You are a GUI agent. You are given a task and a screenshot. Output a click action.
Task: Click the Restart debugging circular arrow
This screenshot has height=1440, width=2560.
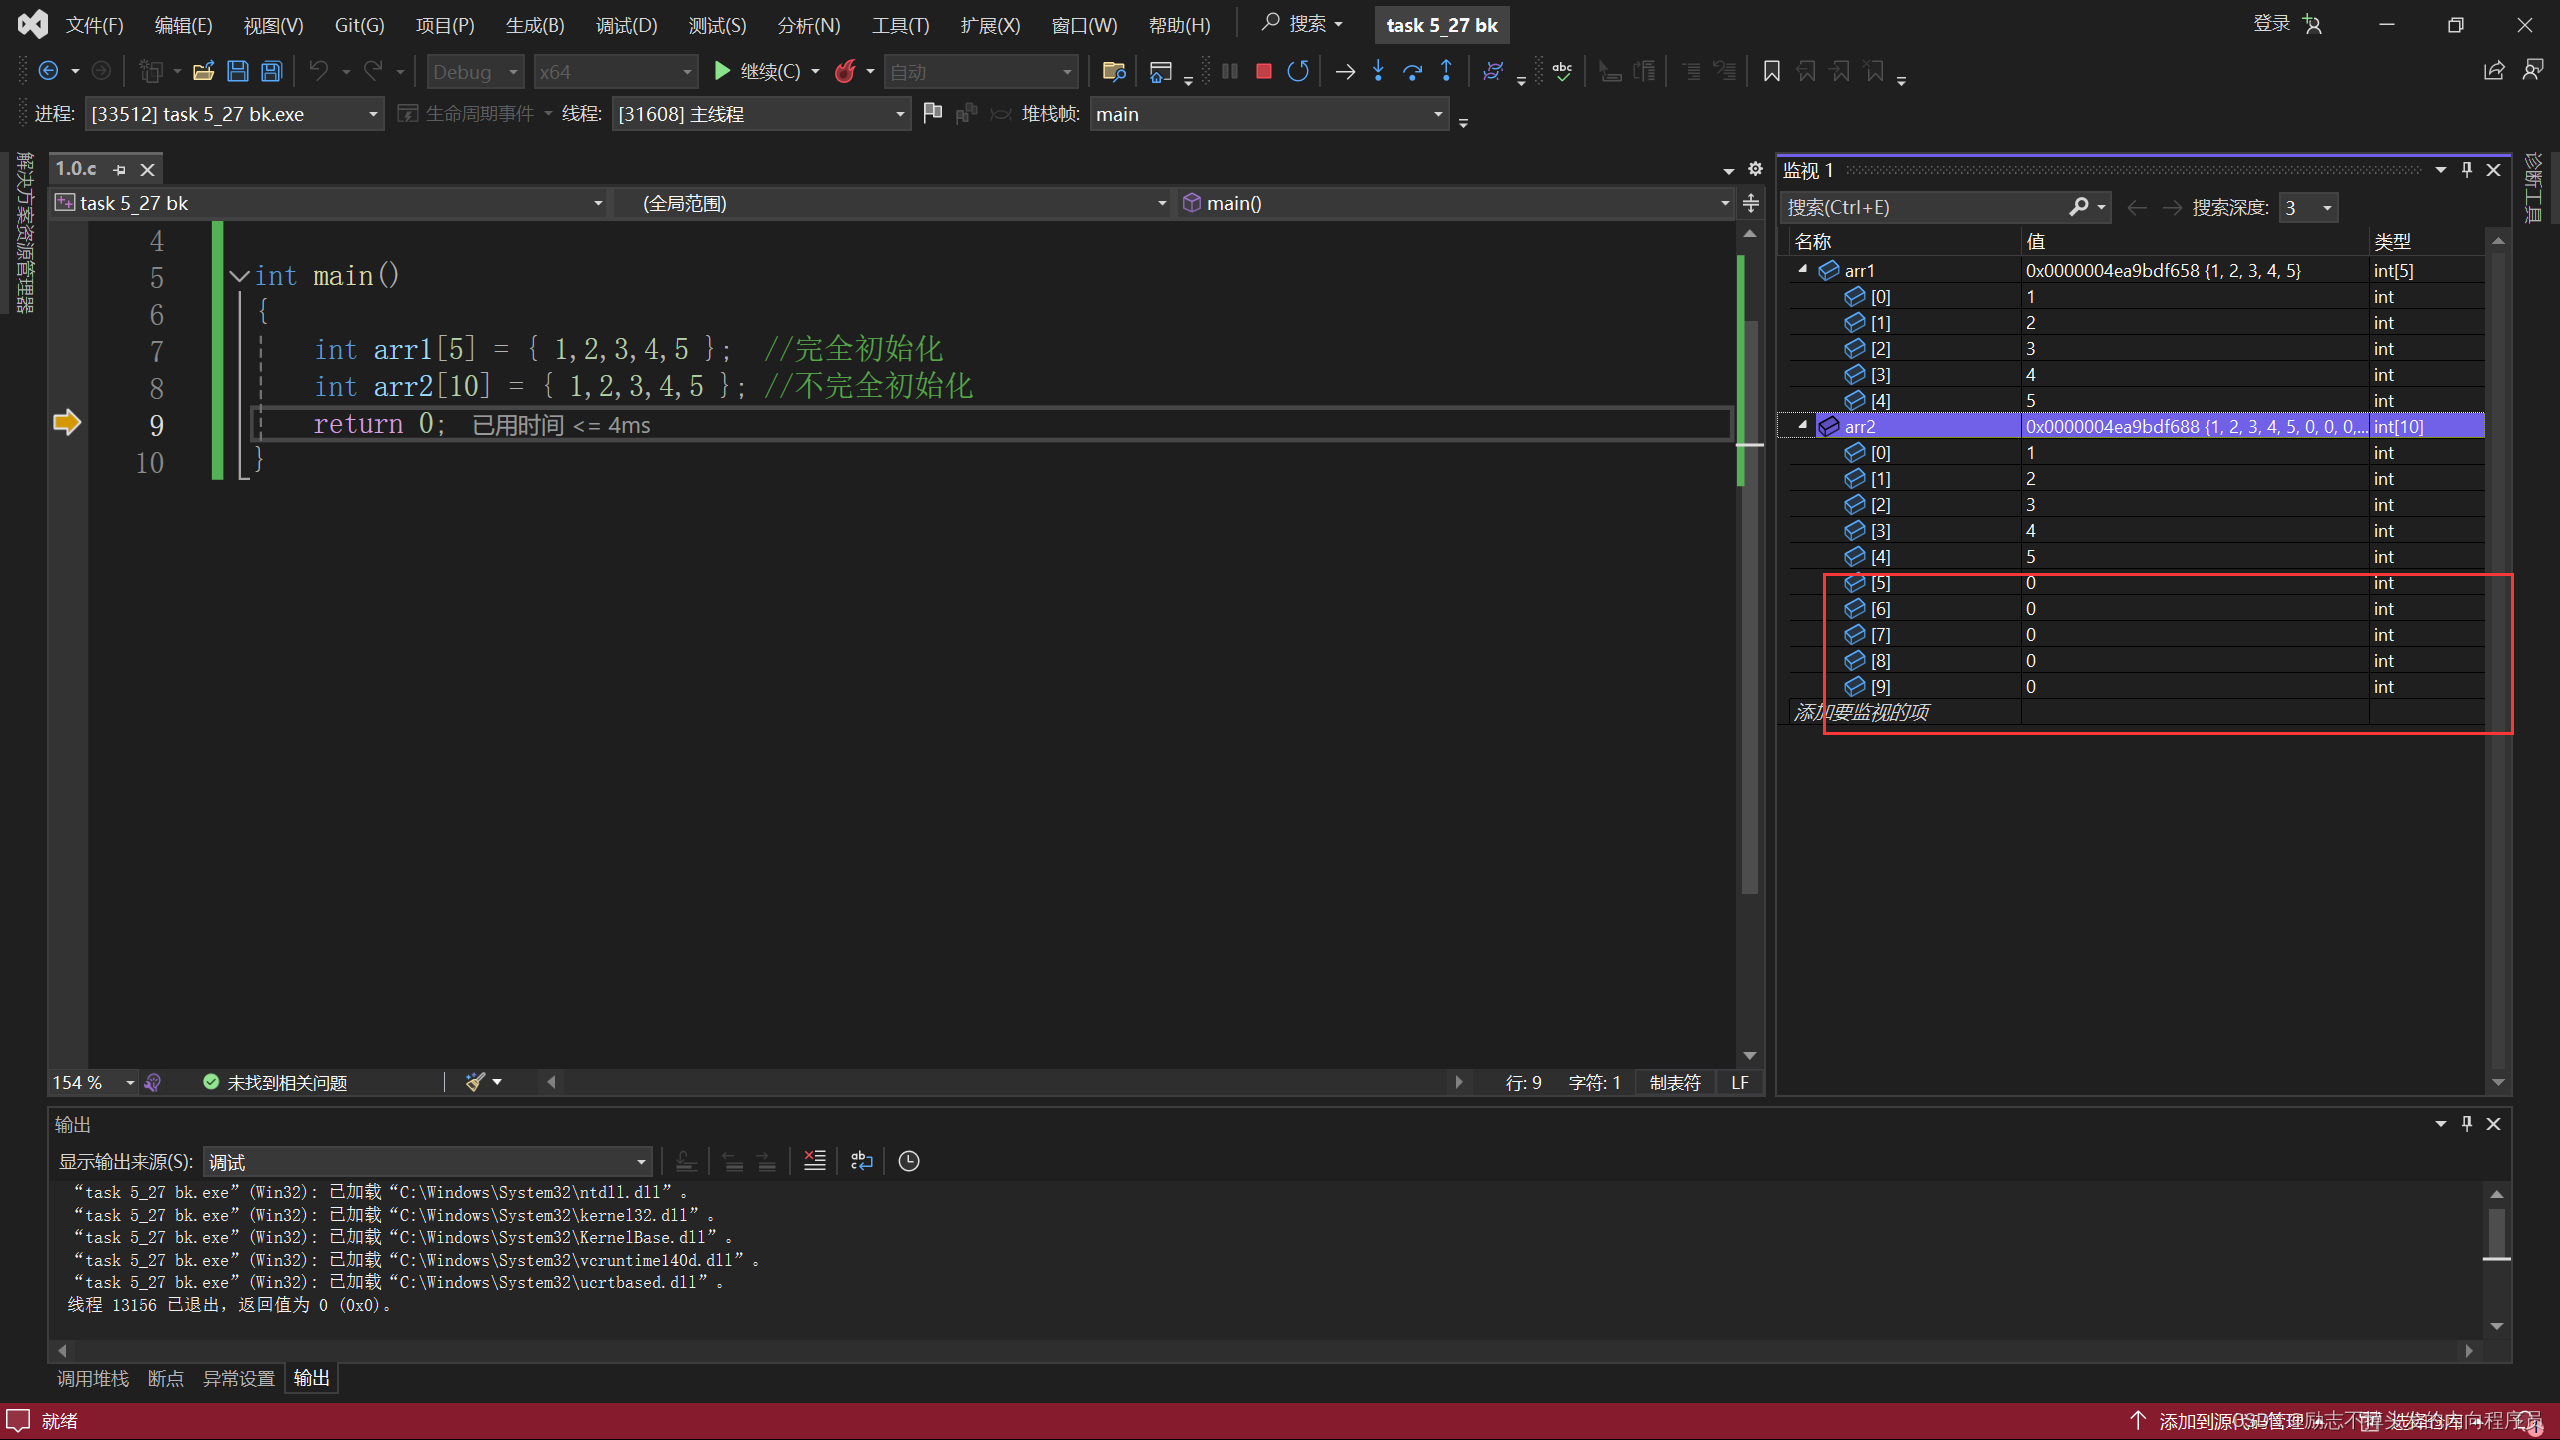pyautogui.click(x=1298, y=71)
